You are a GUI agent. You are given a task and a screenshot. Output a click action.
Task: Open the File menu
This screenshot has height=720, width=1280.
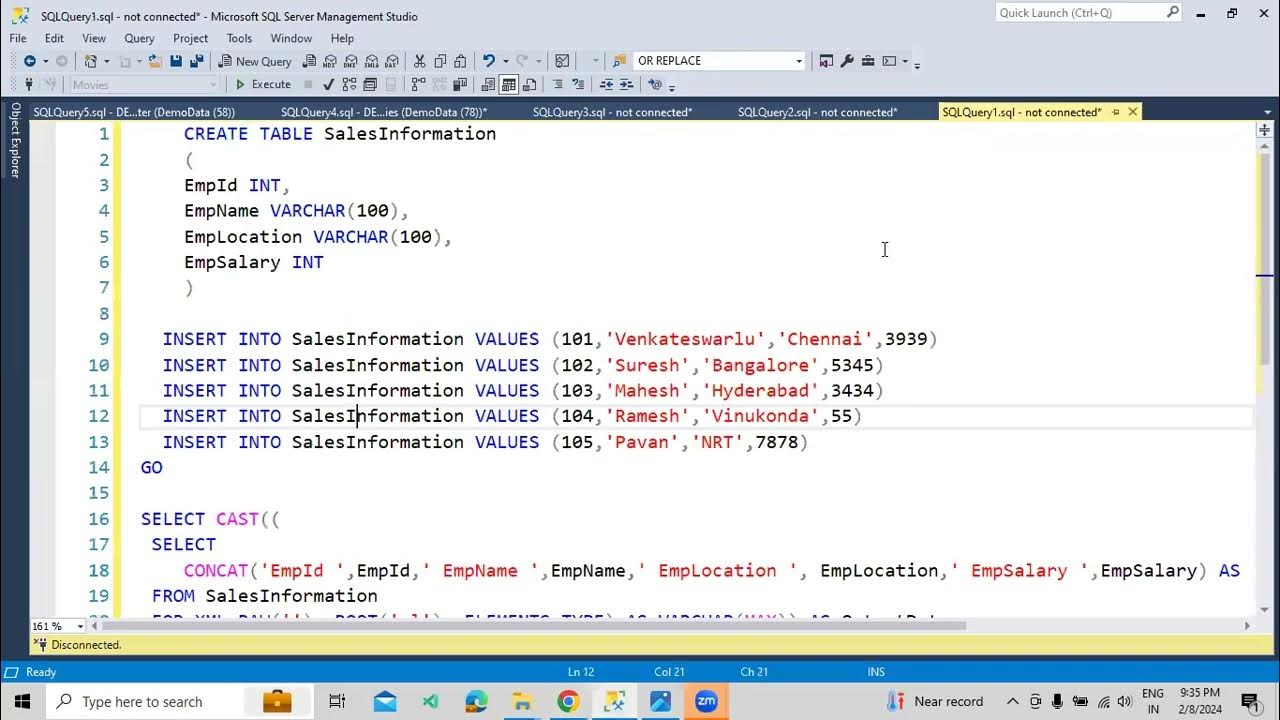[x=18, y=38]
